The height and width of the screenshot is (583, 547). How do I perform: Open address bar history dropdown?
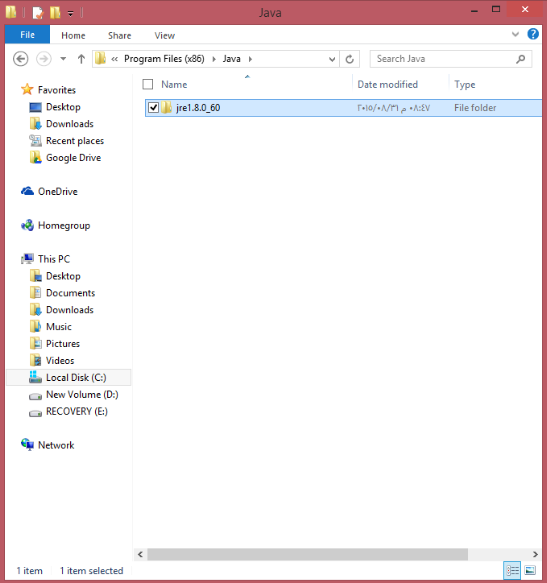coord(332,59)
